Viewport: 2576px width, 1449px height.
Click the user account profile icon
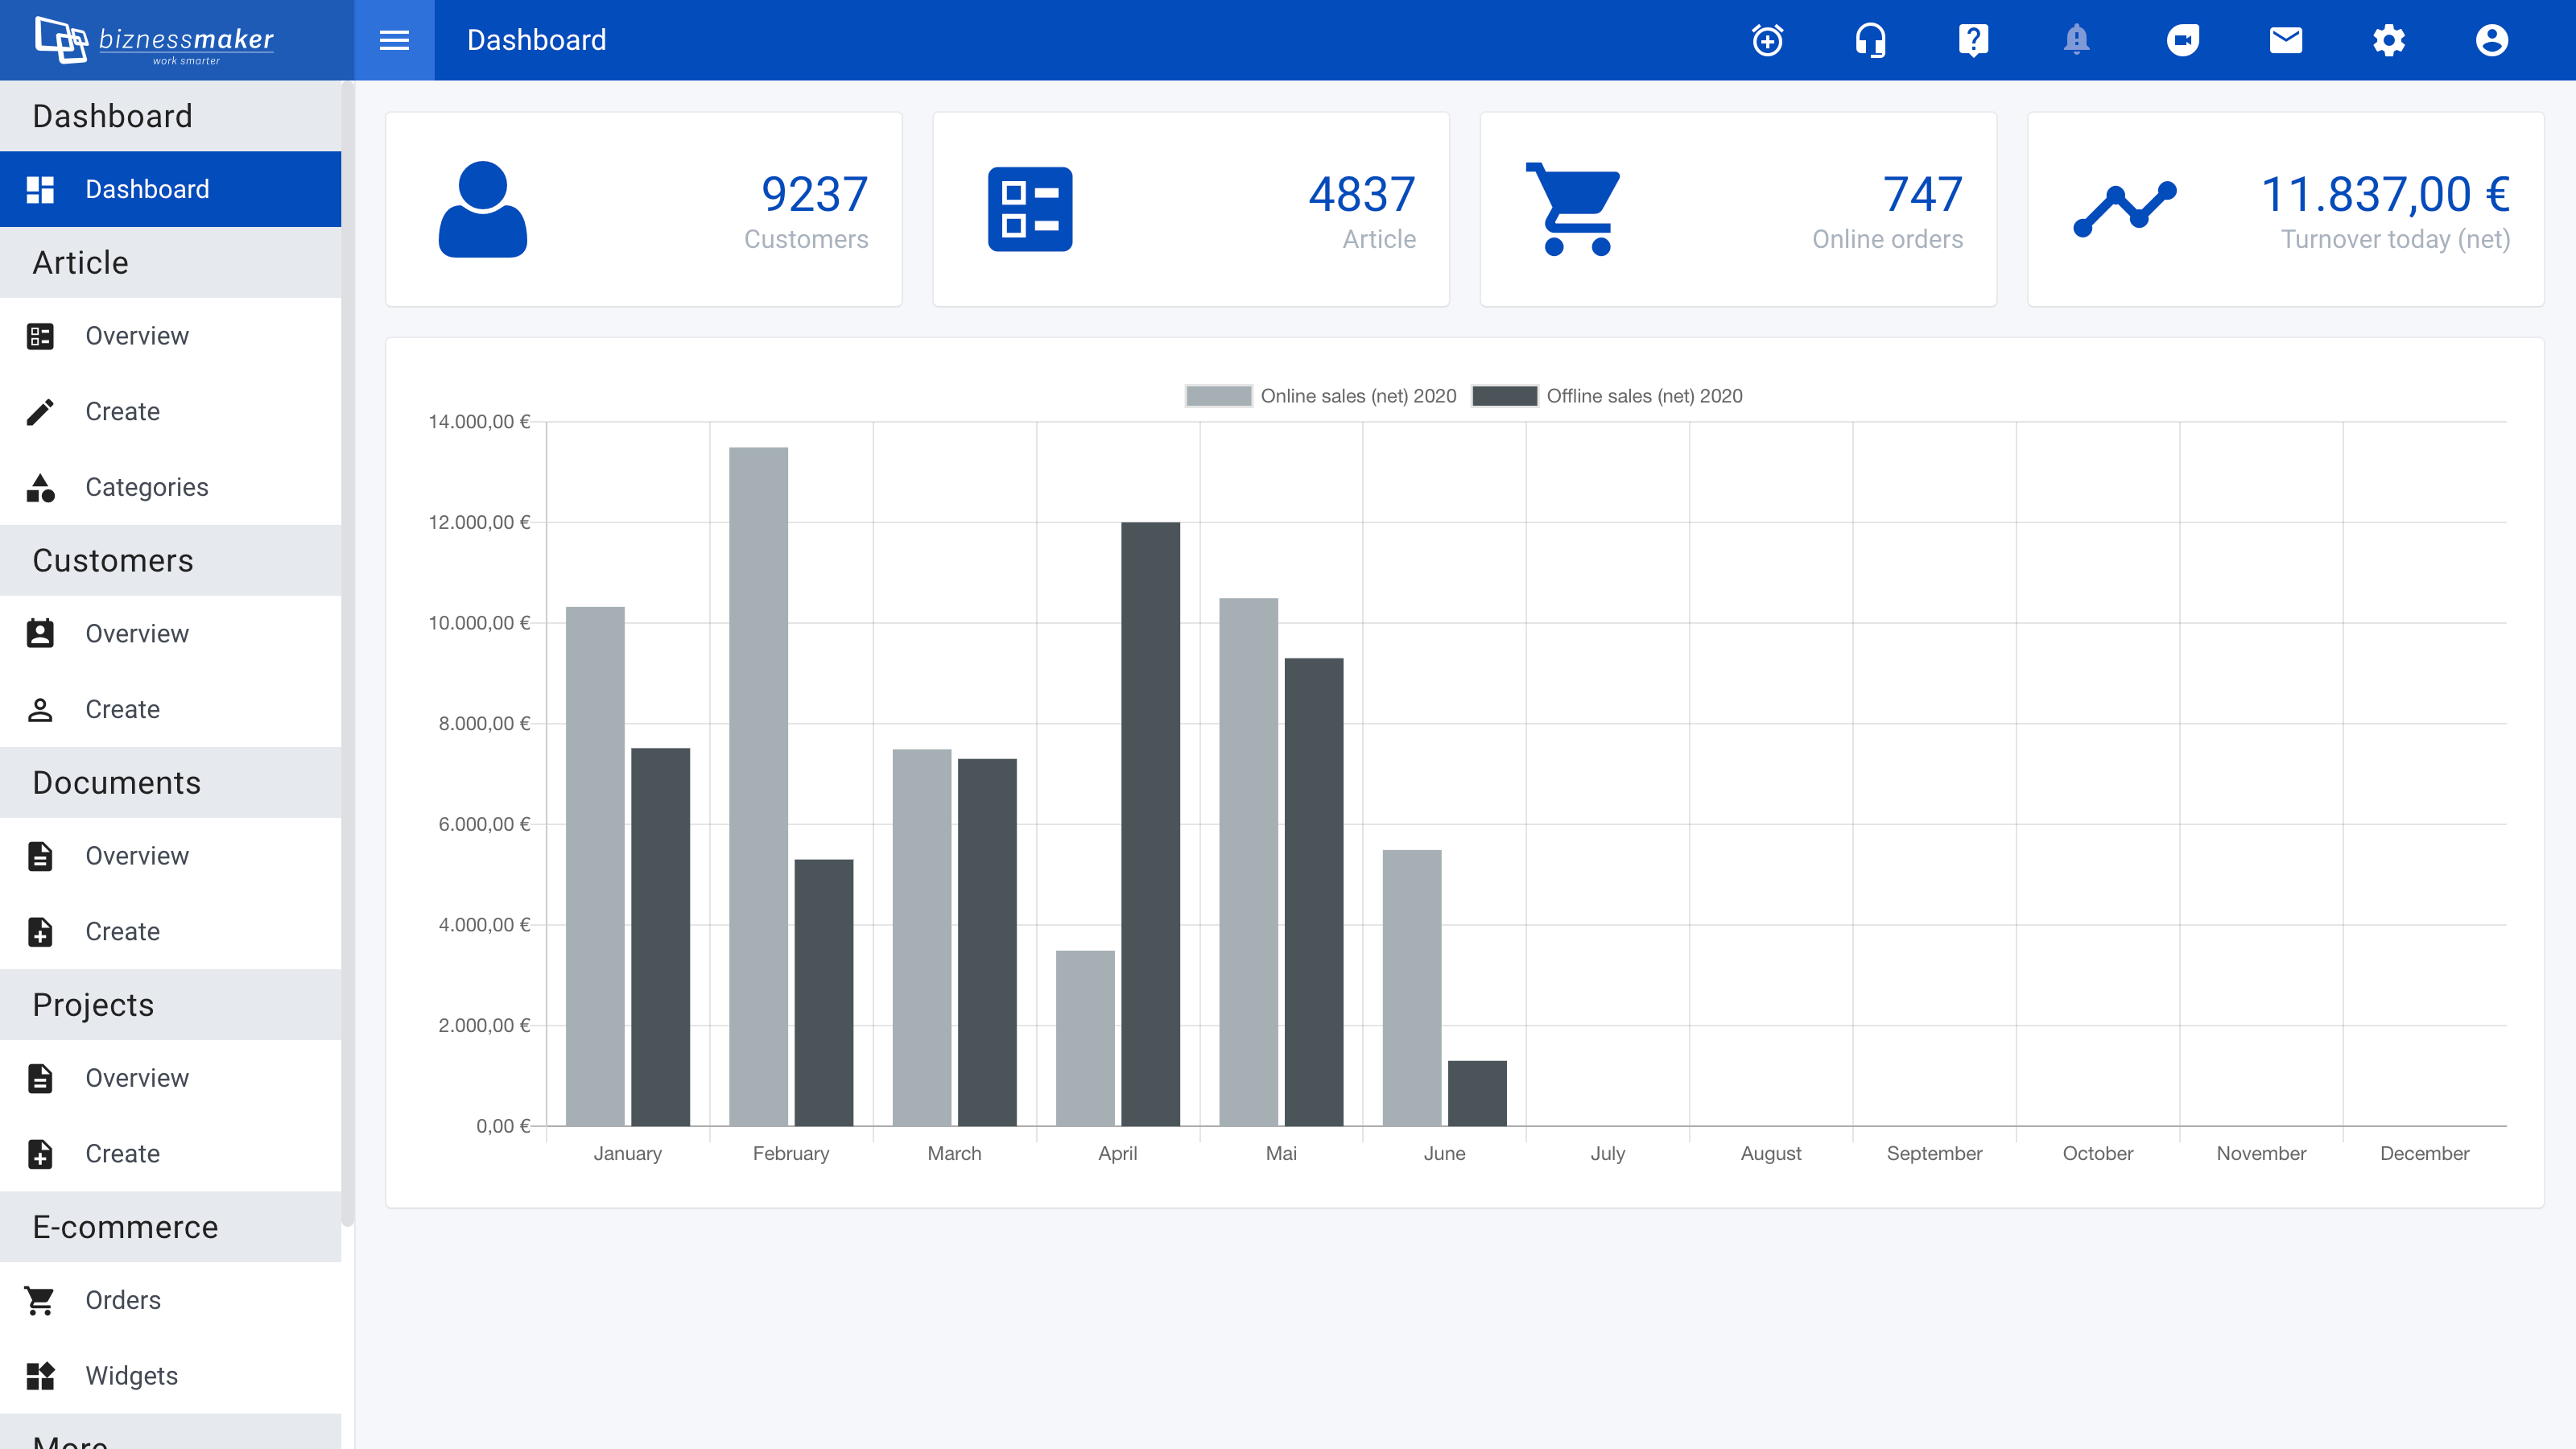2492,40
